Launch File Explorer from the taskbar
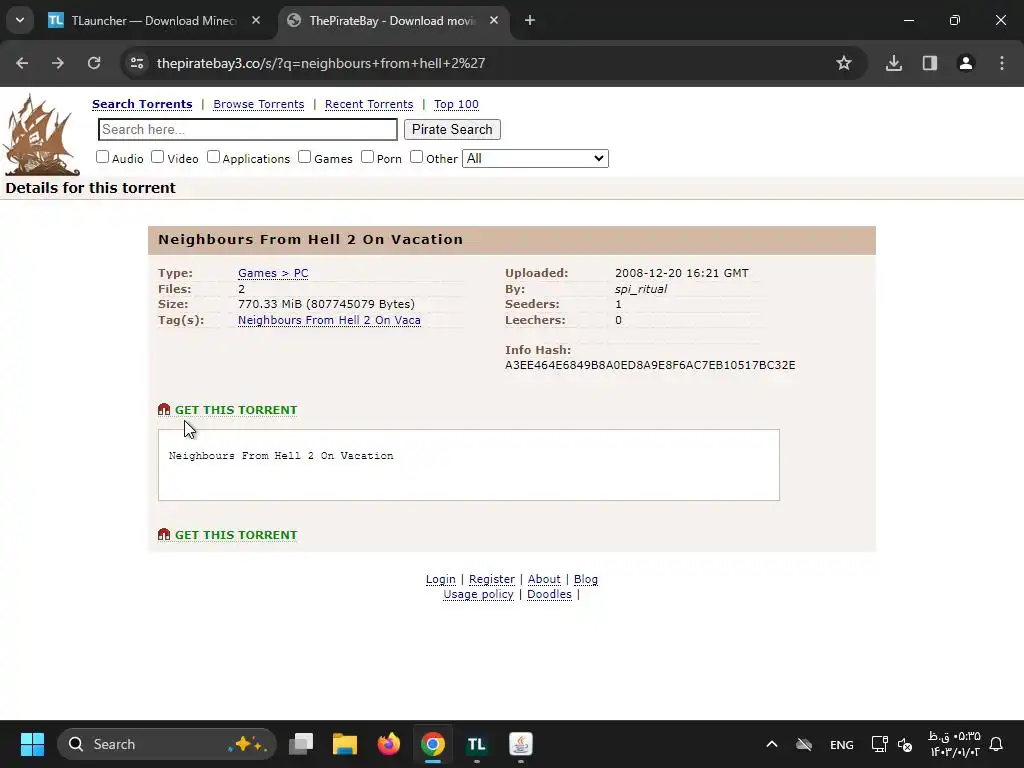Image resolution: width=1024 pixels, height=768 pixels. tap(345, 744)
